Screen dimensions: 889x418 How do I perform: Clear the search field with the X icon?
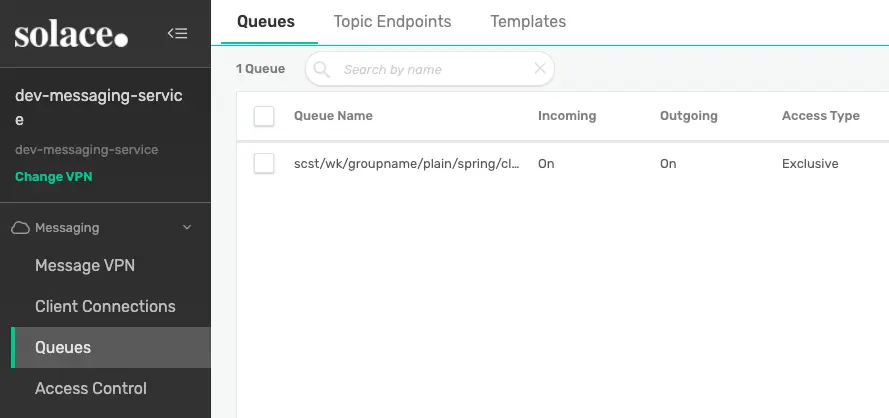540,69
